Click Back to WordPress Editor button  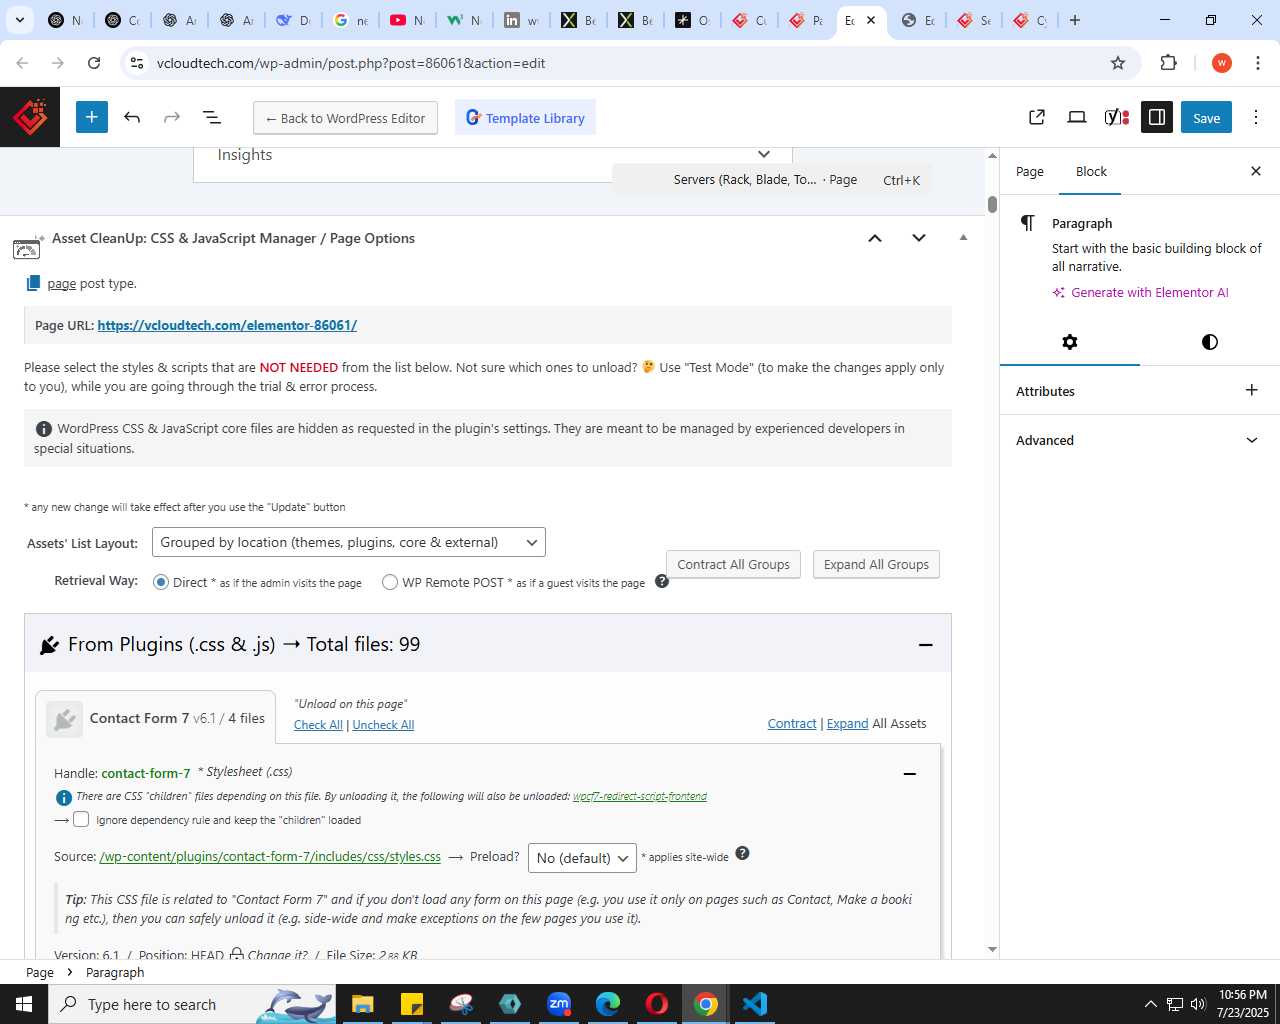[x=345, y=118]
